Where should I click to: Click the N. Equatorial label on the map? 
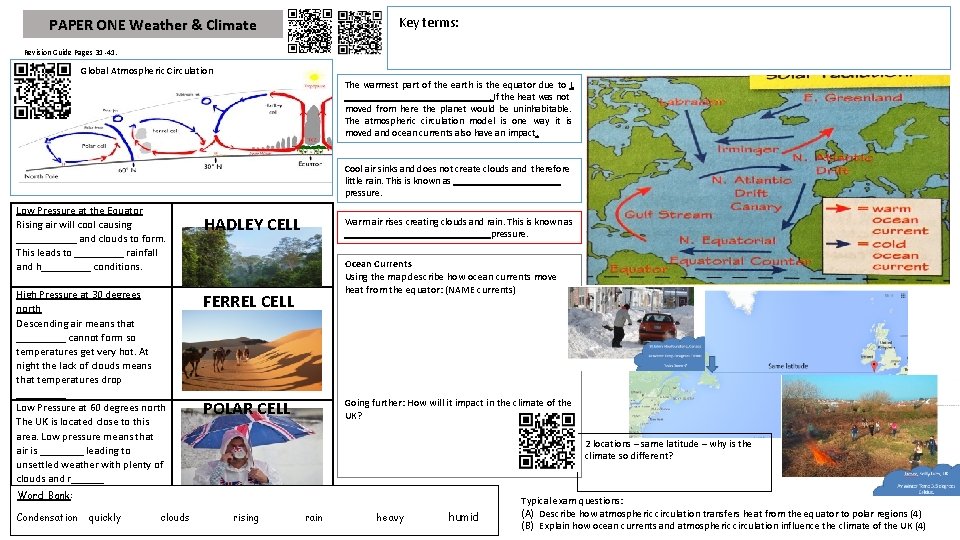727,240
